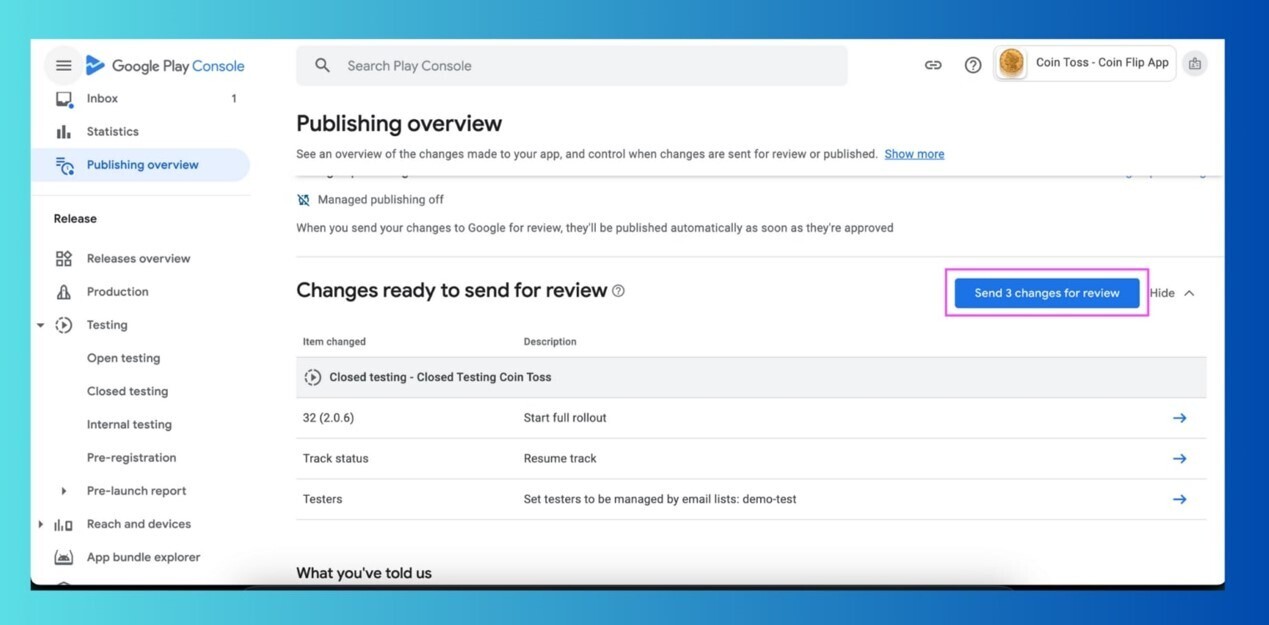
Task: Click the Managed publishing off icon
Action: [303, 200]
